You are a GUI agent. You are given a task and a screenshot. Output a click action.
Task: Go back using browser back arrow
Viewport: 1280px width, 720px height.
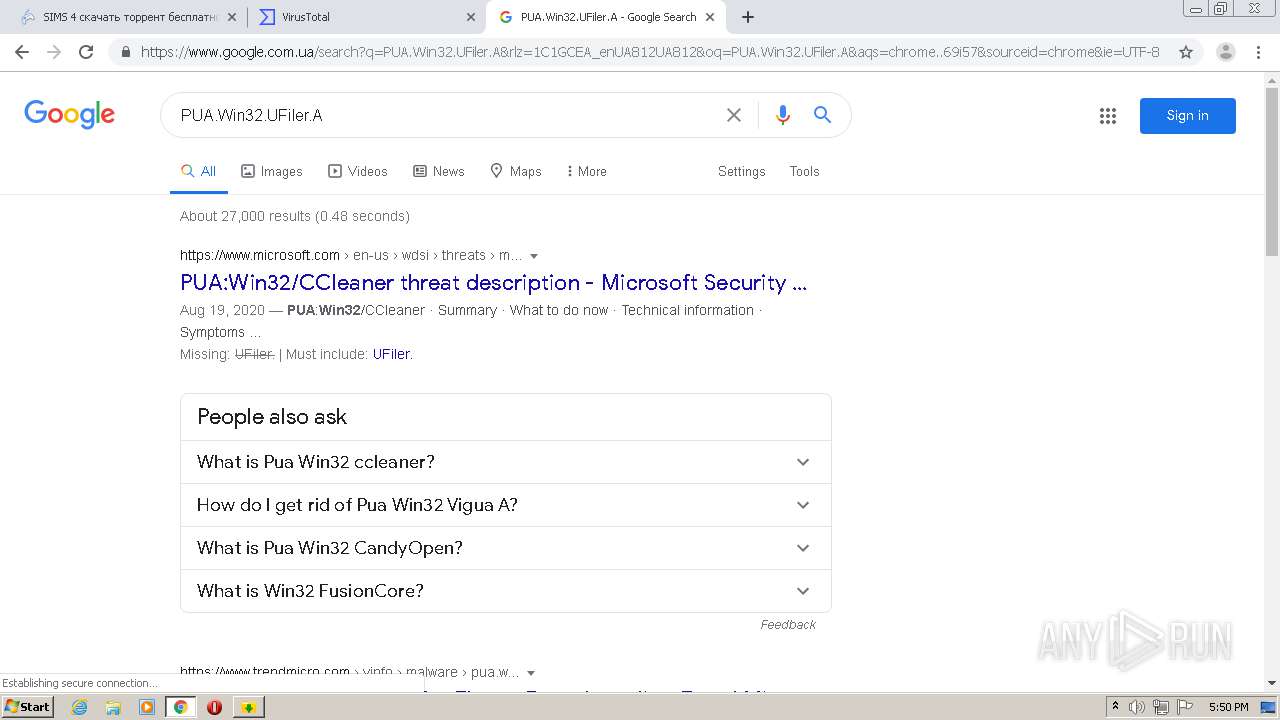coord(22,52)
